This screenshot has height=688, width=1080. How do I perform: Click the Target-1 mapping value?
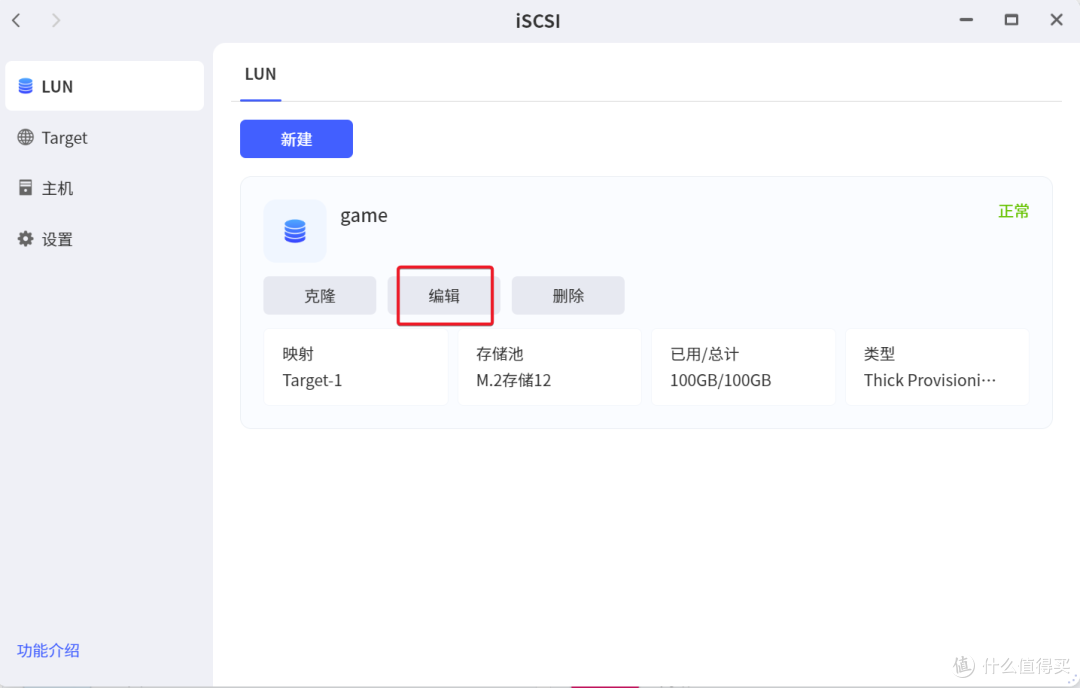click(312, 380)
